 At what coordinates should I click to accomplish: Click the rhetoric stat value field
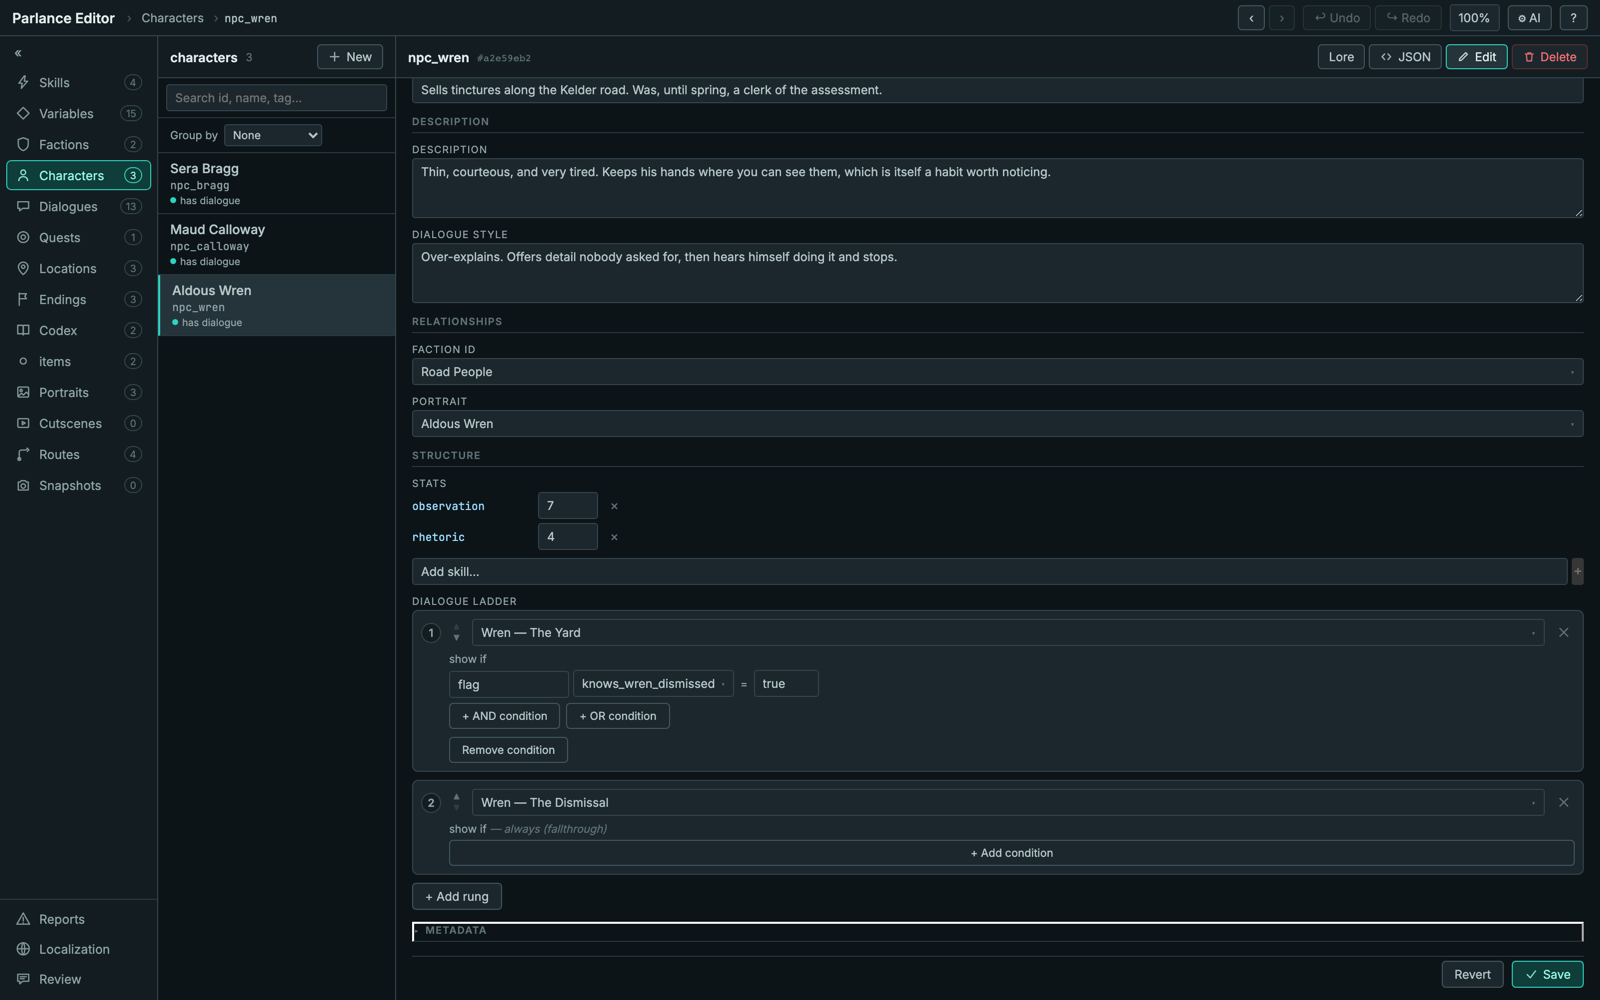tap(568, 537)
